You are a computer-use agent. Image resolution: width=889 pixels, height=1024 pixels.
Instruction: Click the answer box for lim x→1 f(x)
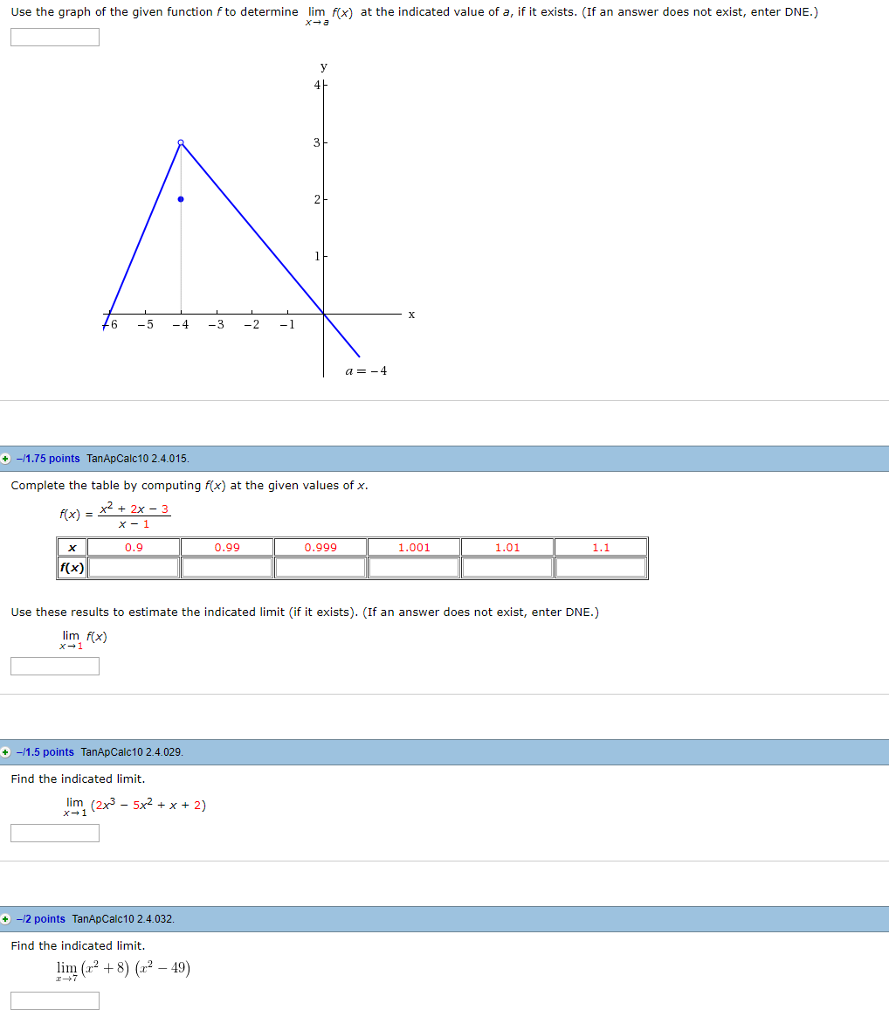54,666
